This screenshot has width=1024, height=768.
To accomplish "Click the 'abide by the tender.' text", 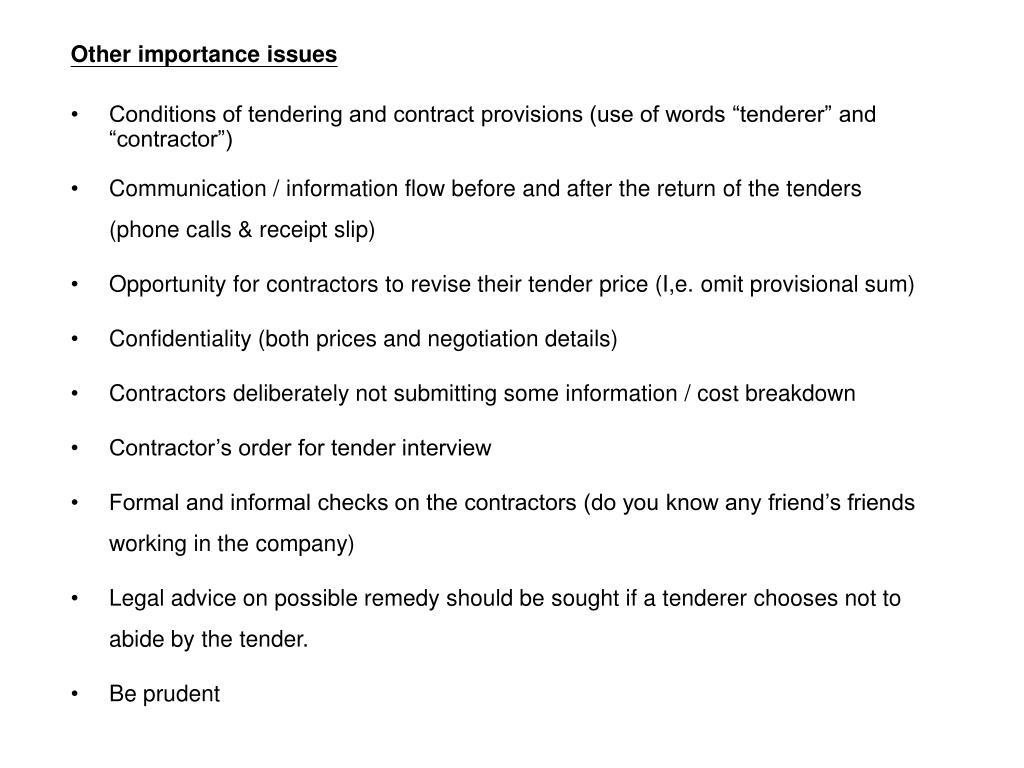I will (x=208, y=639).
